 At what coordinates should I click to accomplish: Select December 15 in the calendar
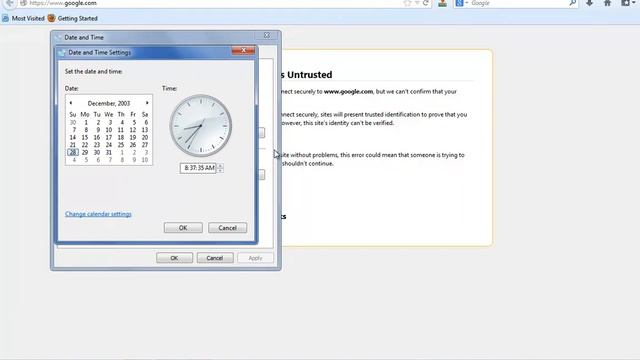[85, 138]
